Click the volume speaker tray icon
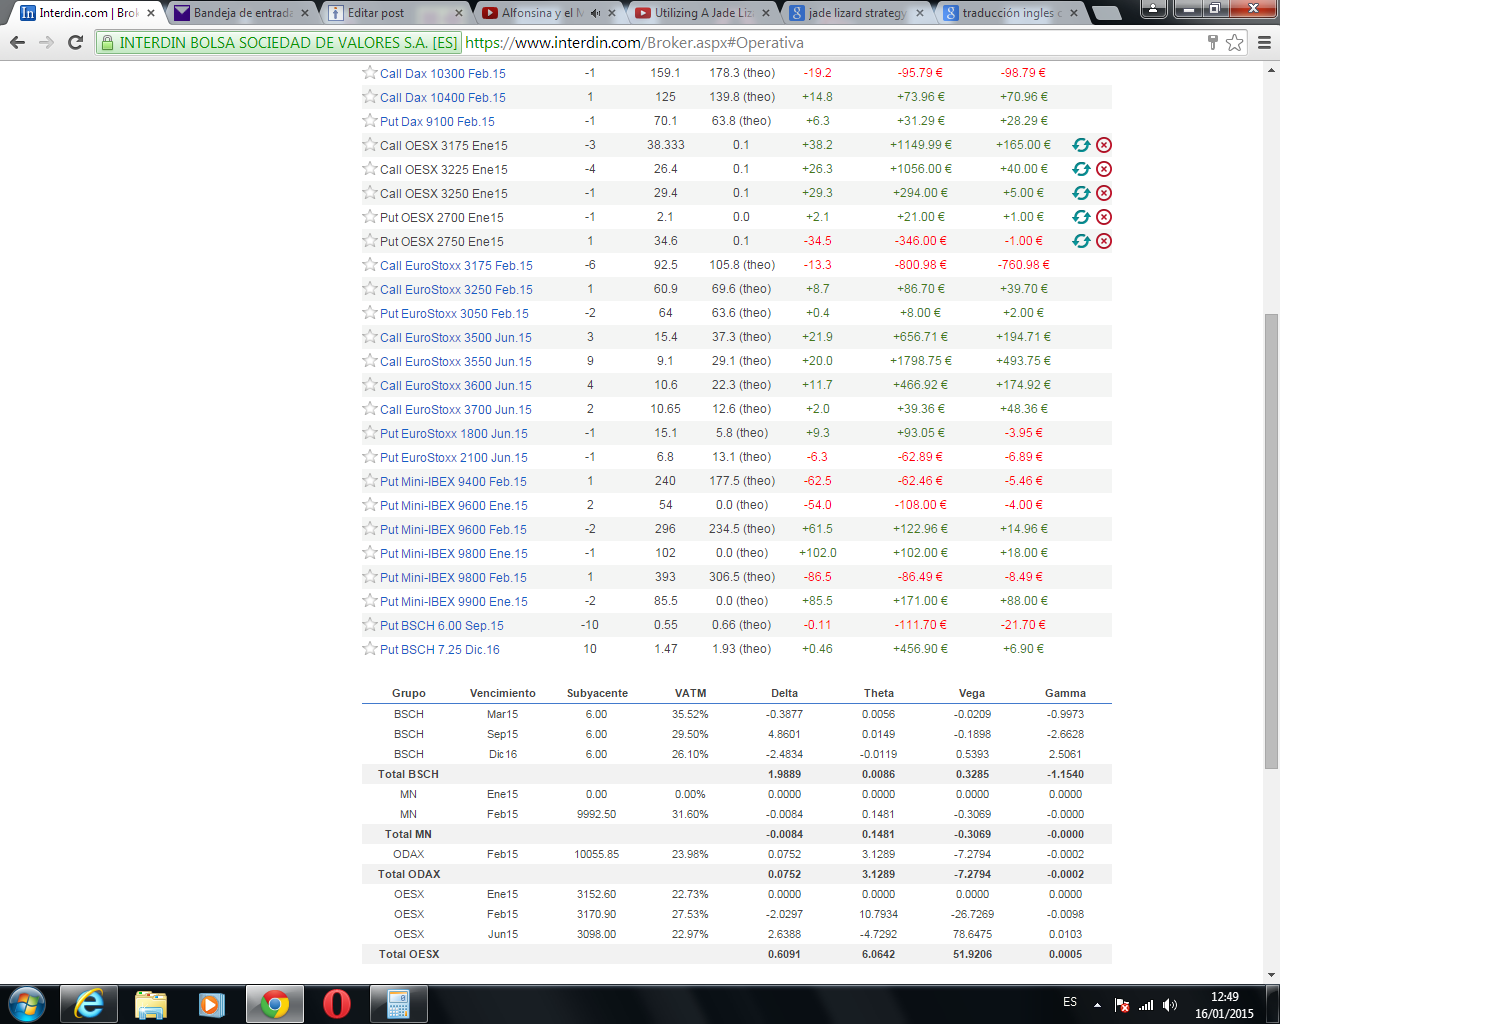Viewport: 1500px width, 1024px height. point(1170,1005)
